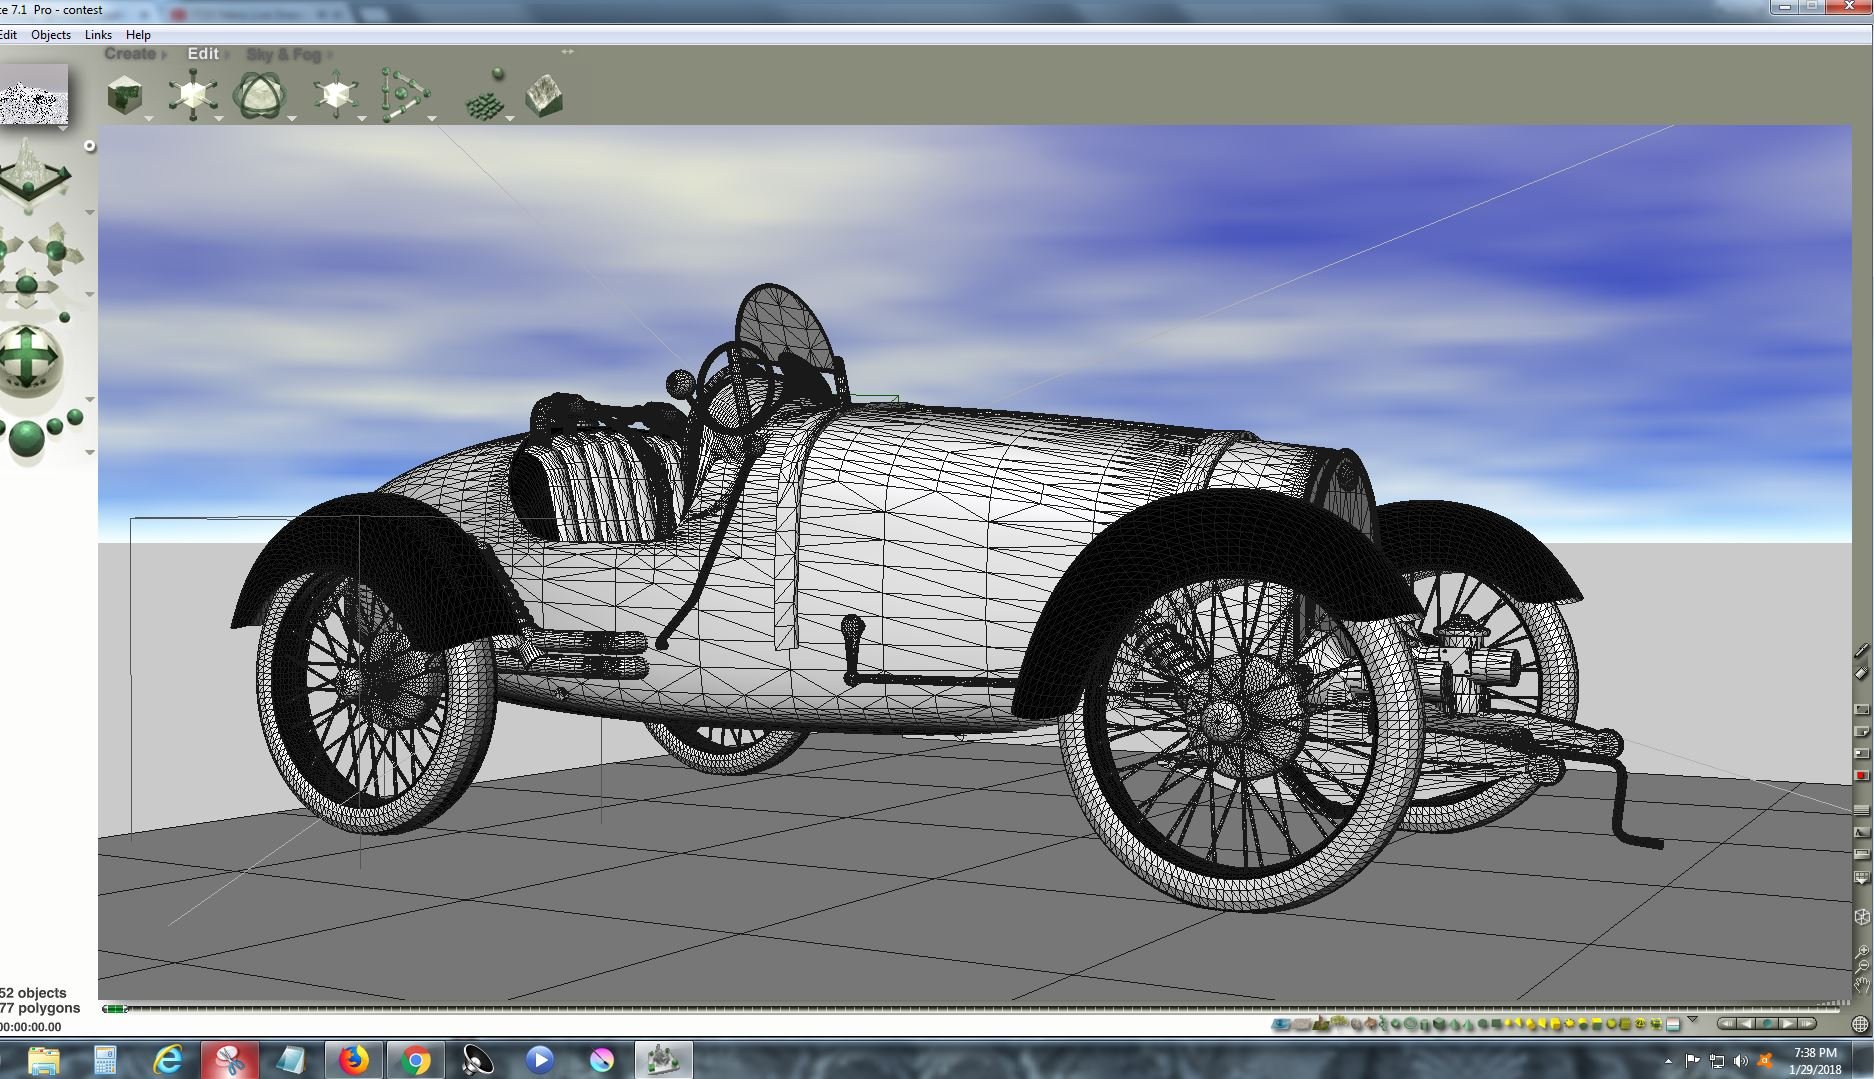Click the volume icon in system tray

(x=1741, y=1061)
